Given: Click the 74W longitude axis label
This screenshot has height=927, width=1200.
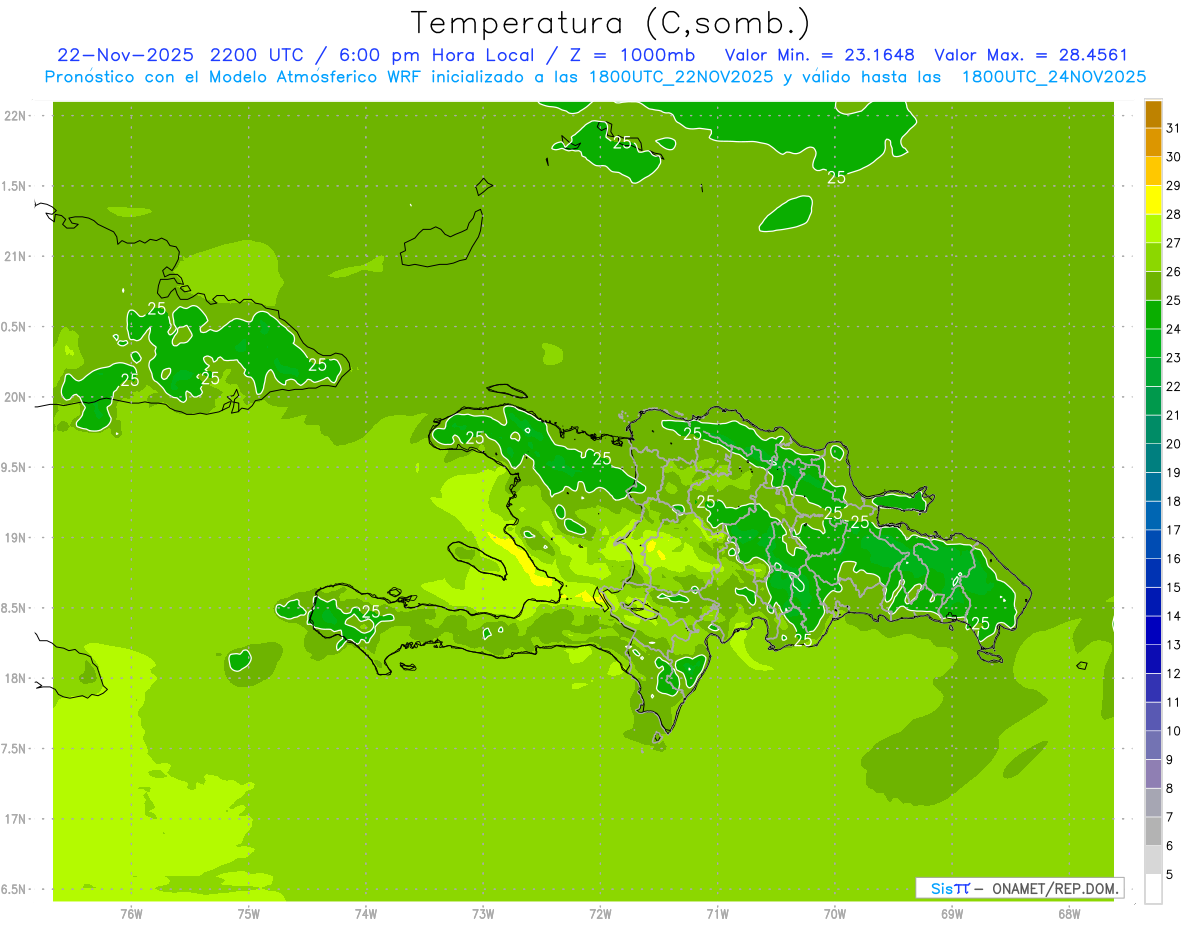Looking at the screenshot, I should 366,913.
